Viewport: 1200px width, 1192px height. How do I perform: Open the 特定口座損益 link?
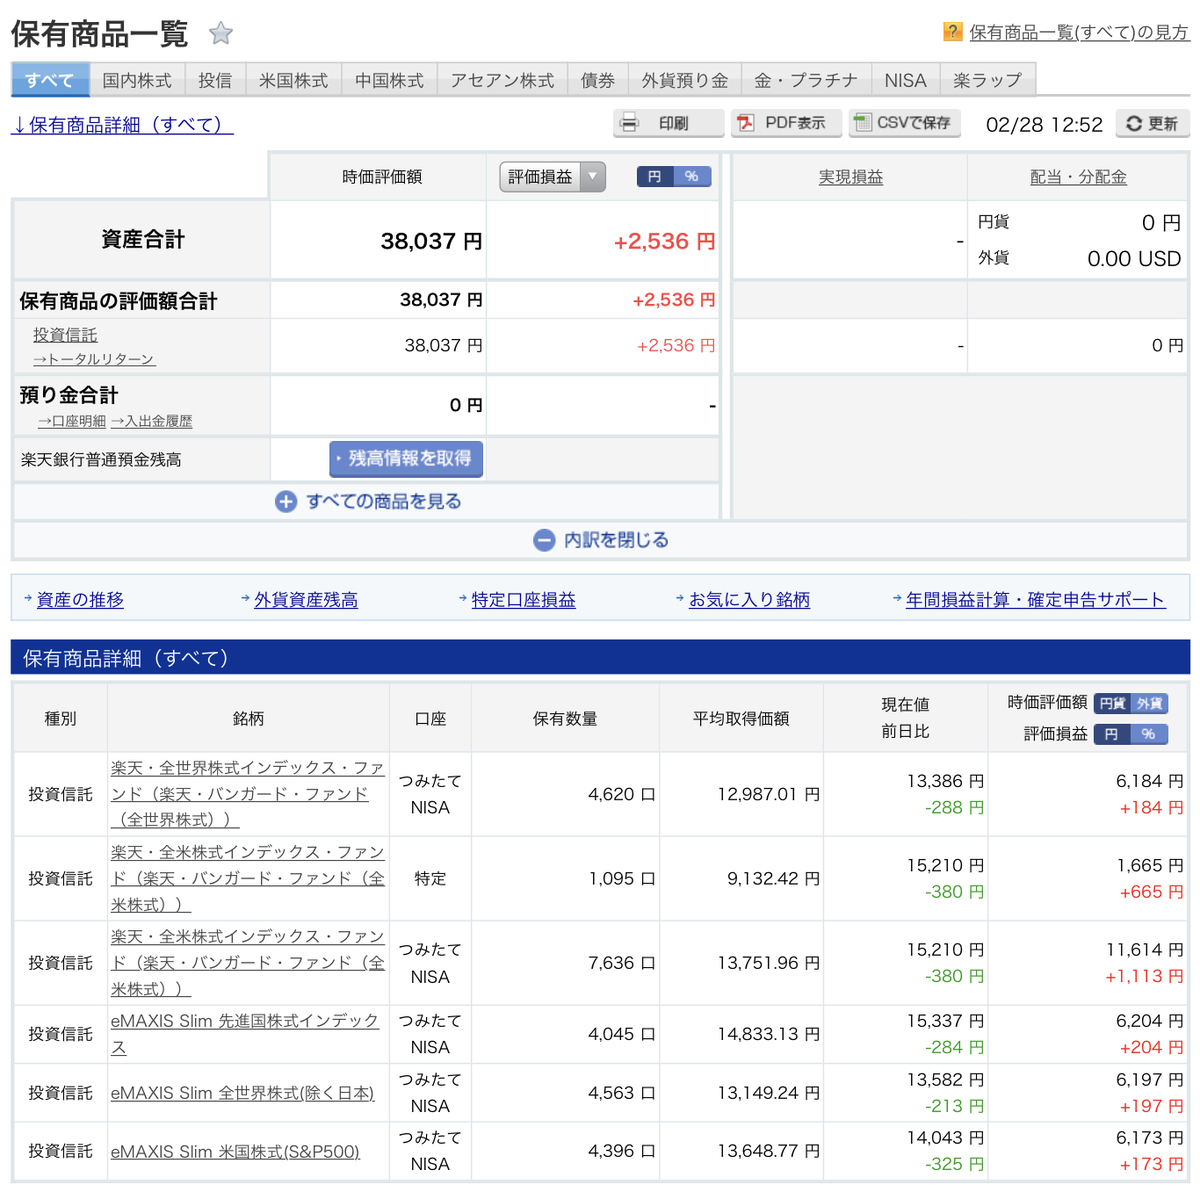pyautogui.click(x=523, y=600)
